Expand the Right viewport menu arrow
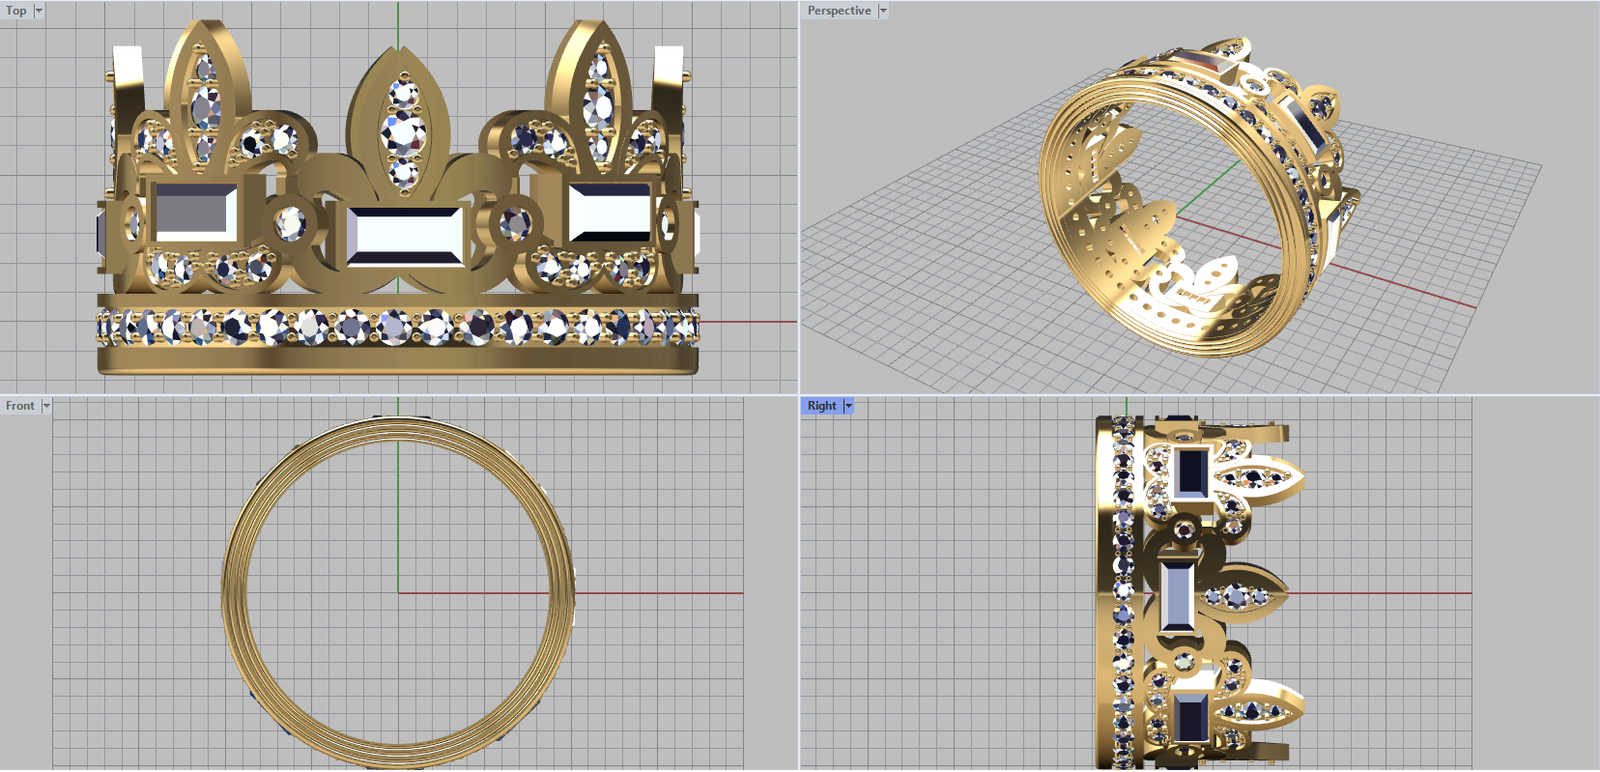 (849, 406)
